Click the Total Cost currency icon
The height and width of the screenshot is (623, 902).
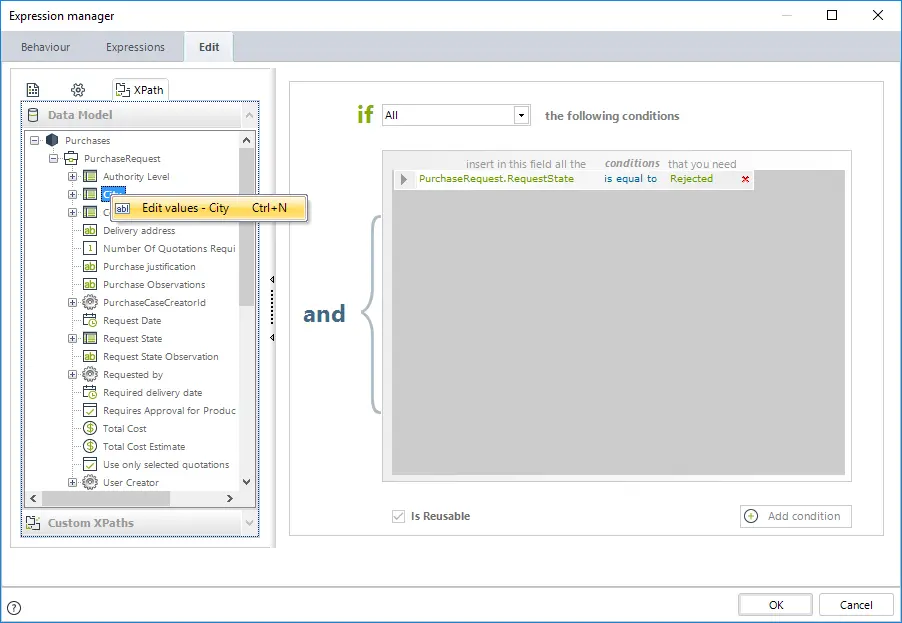[90, 429]
